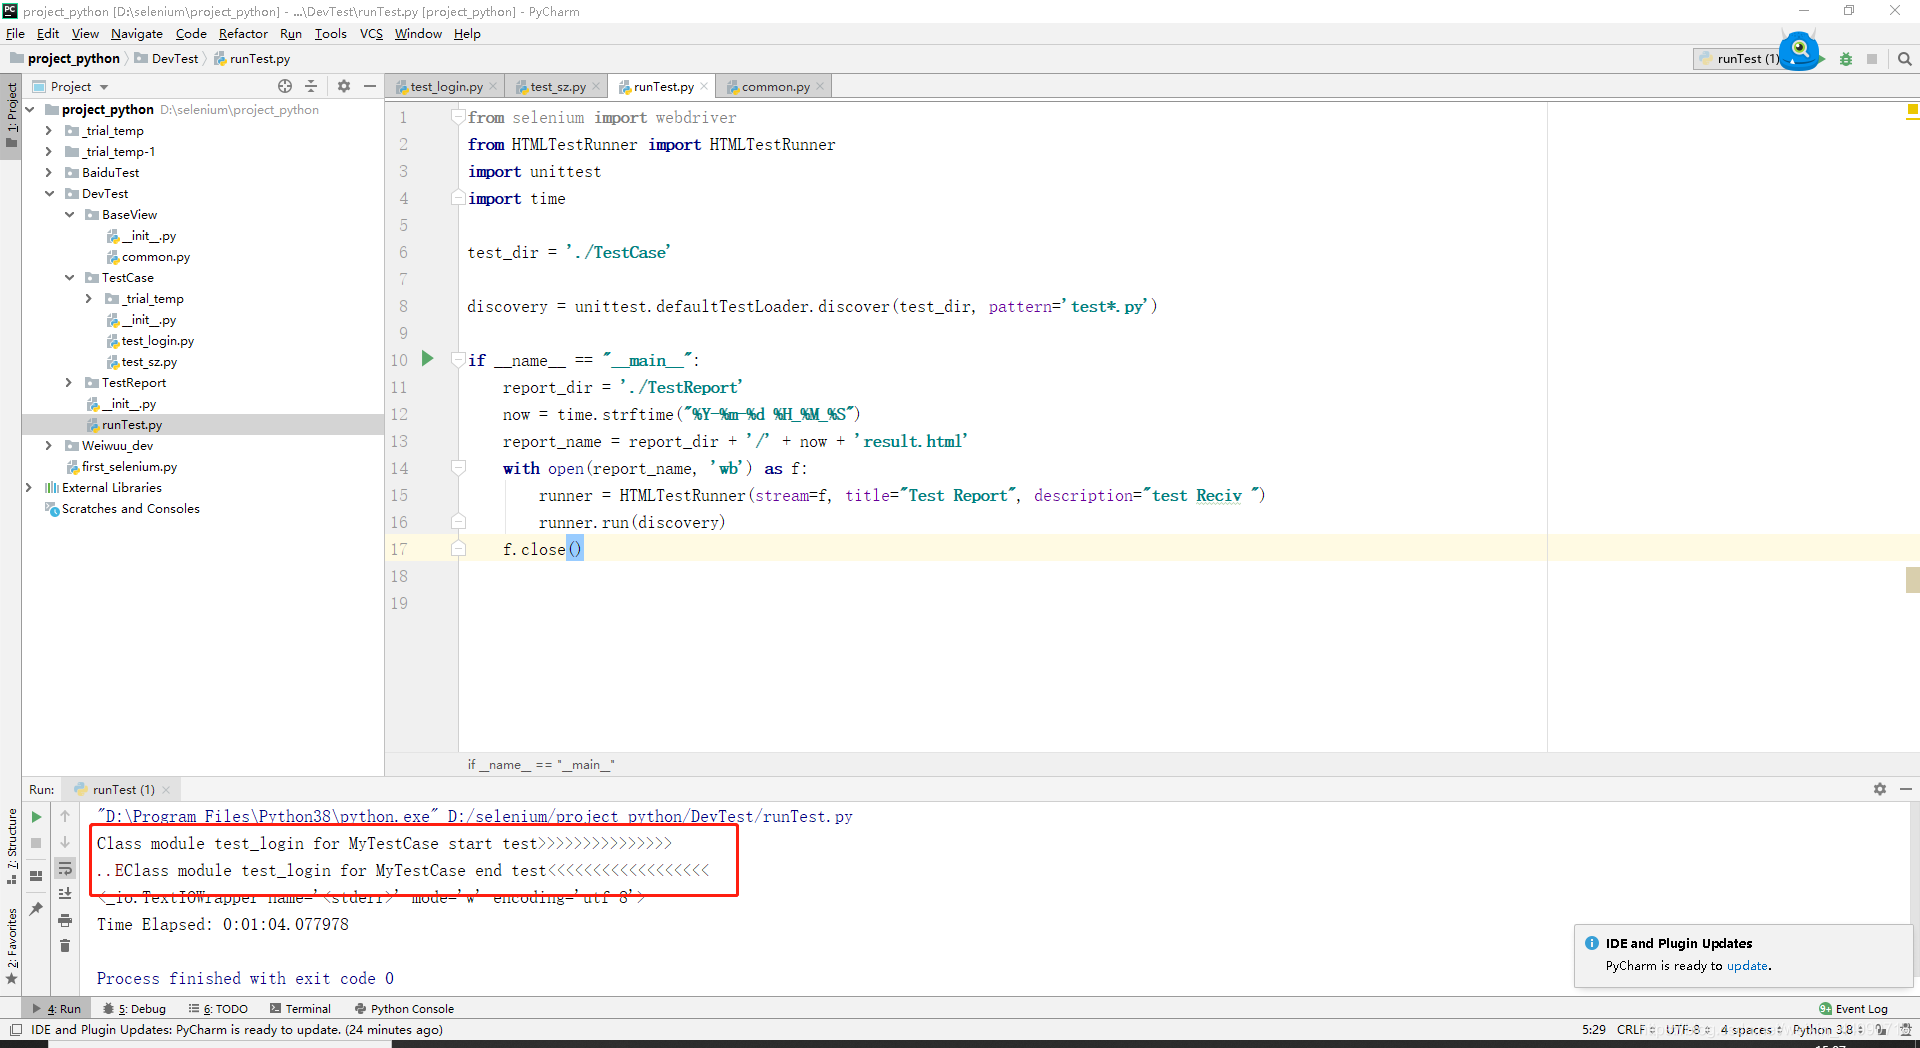Collapse the BaseView folder
The width and height of the screenshot is (1920, 1048).
click(x=69, y=215)
